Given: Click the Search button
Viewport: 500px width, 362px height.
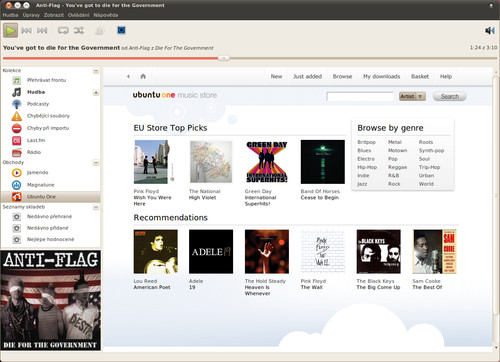Looking at the screenshot, I should tap(449, 96).
